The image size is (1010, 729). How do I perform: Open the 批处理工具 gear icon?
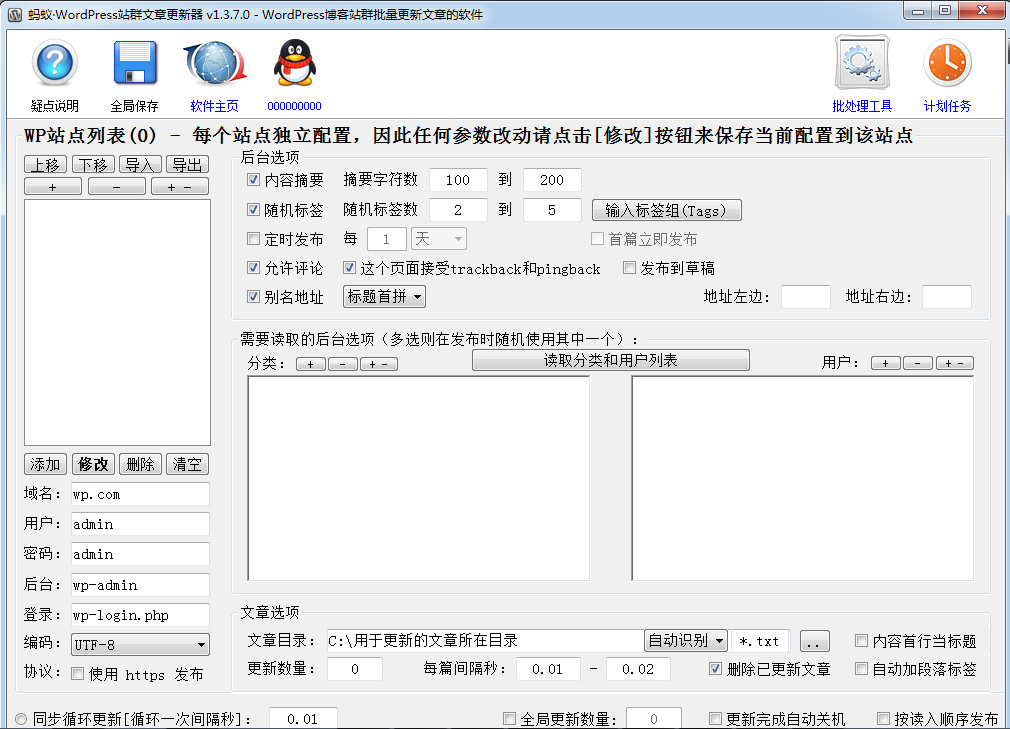862,62
